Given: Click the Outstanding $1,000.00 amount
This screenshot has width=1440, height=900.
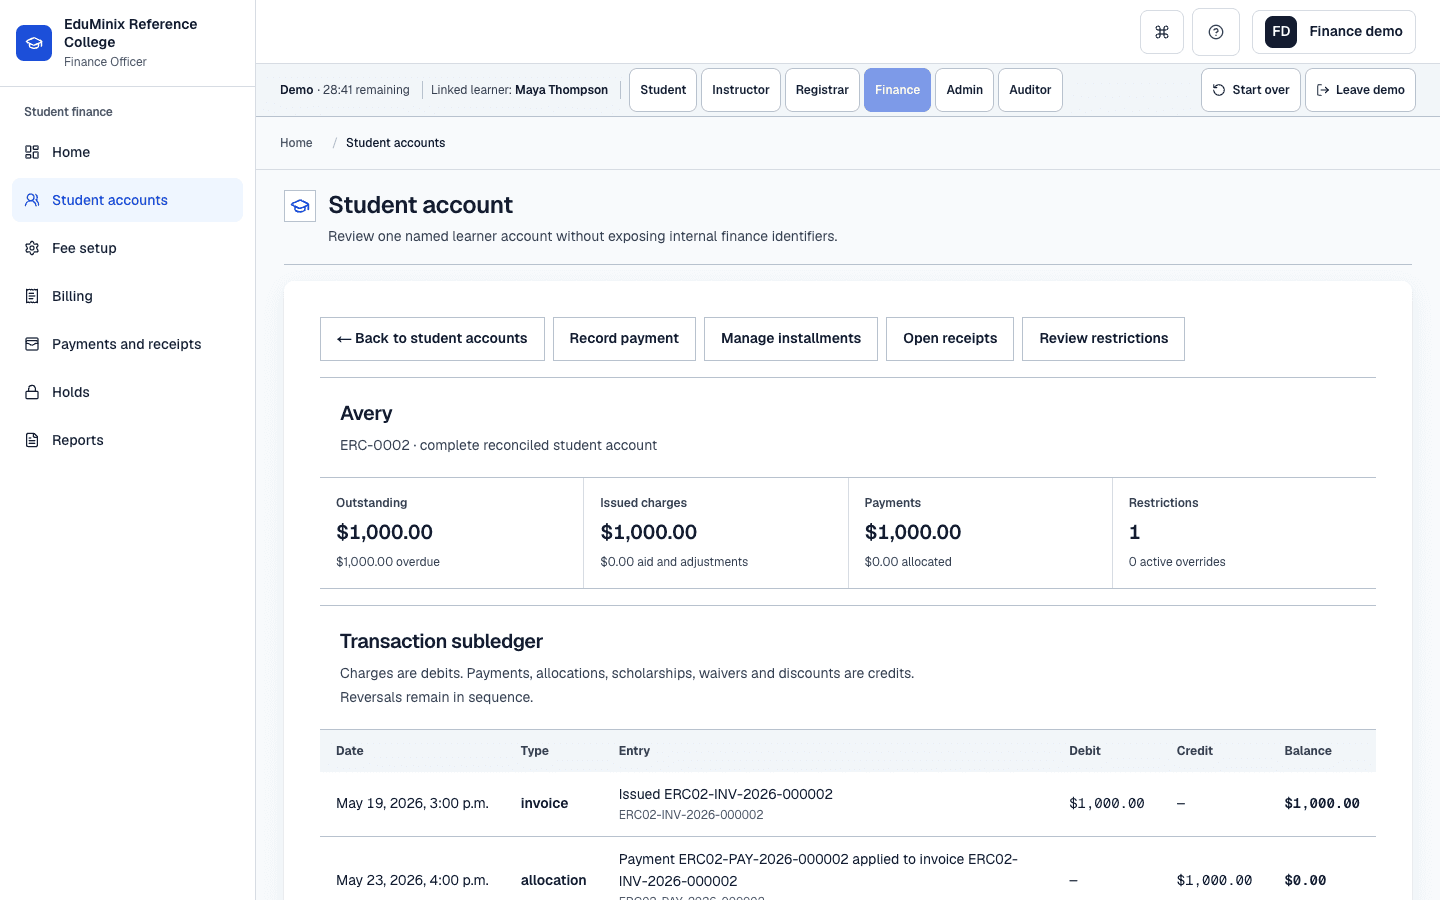Looking at the screenshot, I should (384, 533).
